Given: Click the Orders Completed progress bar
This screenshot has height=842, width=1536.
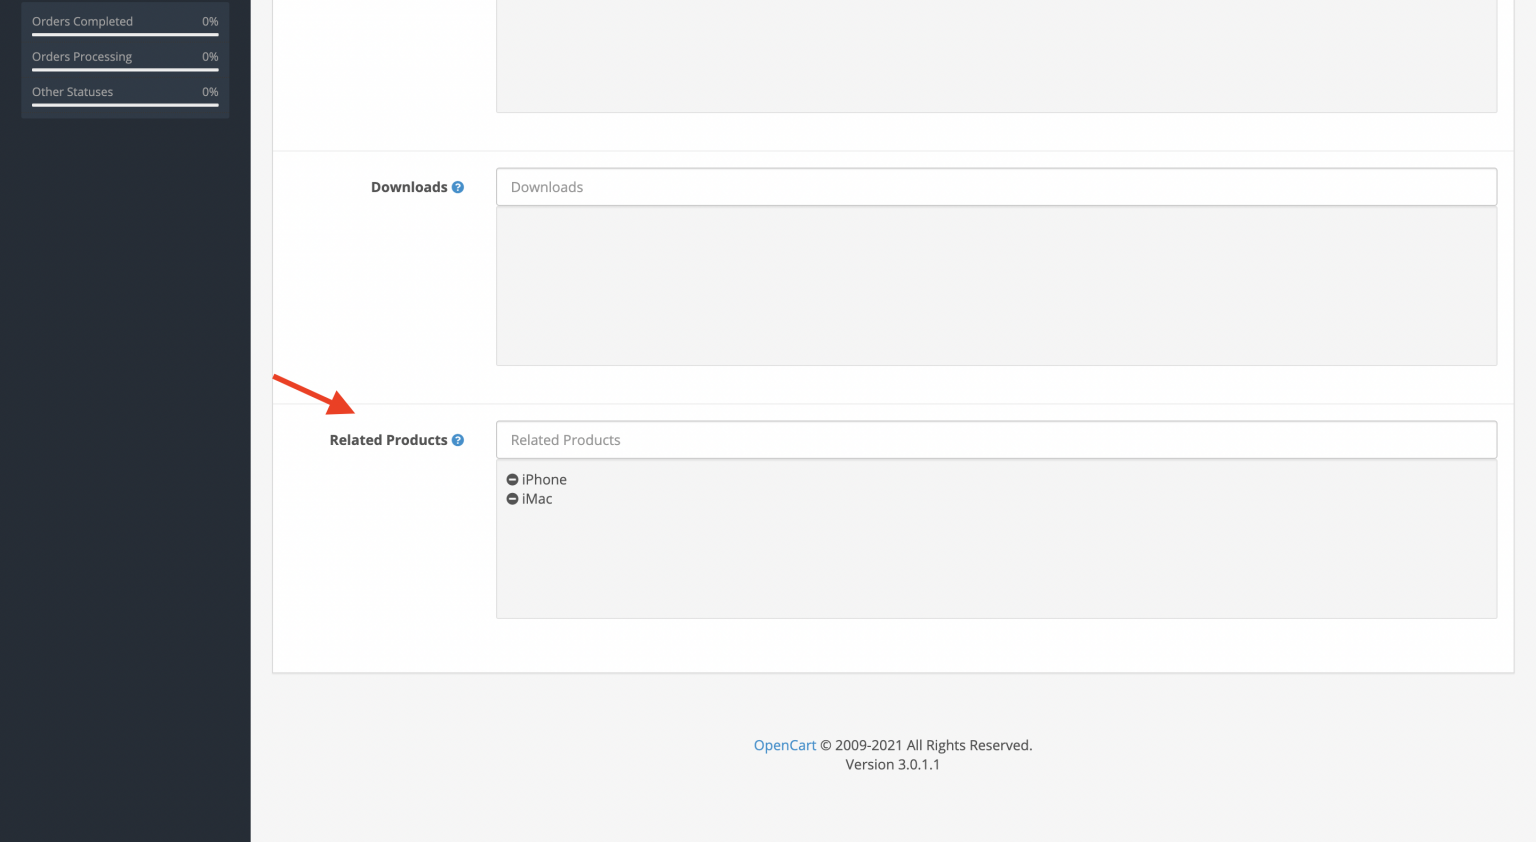Looking at the screenshot, I should click(x=124, y=34).
